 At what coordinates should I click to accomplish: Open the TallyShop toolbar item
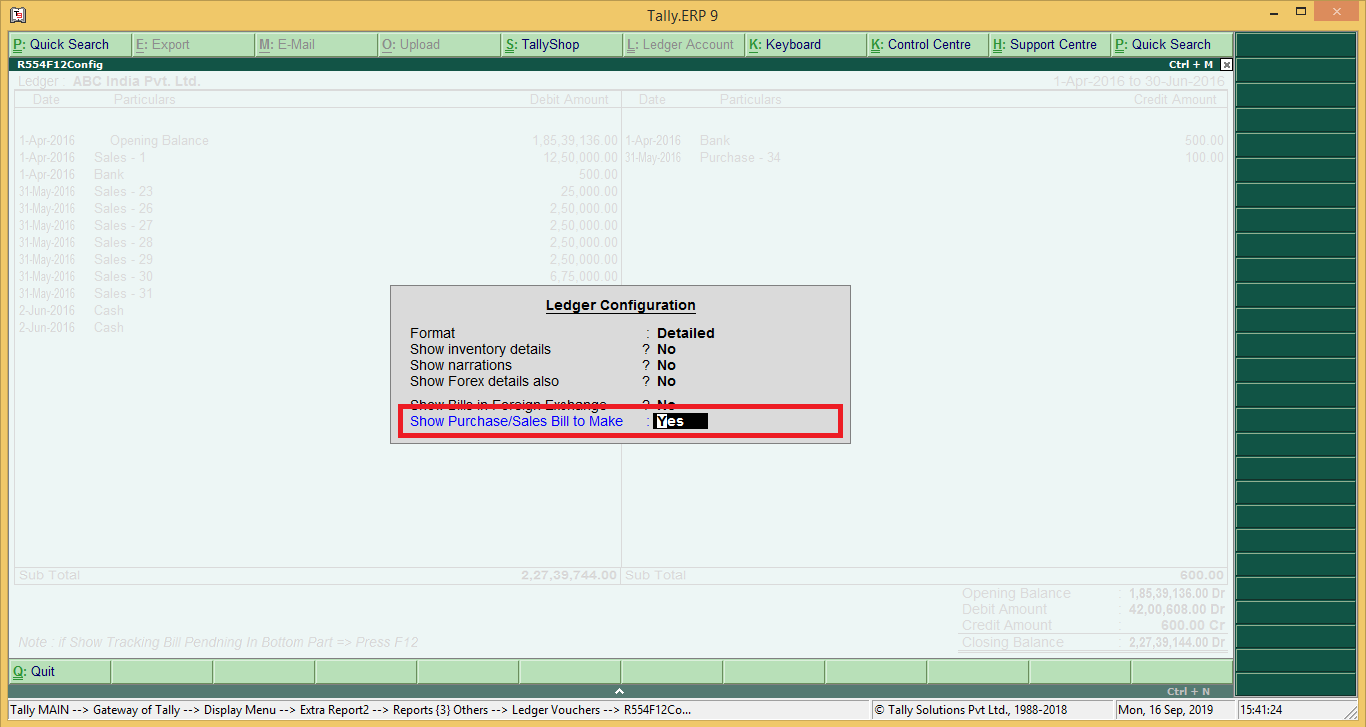point(560,45)
